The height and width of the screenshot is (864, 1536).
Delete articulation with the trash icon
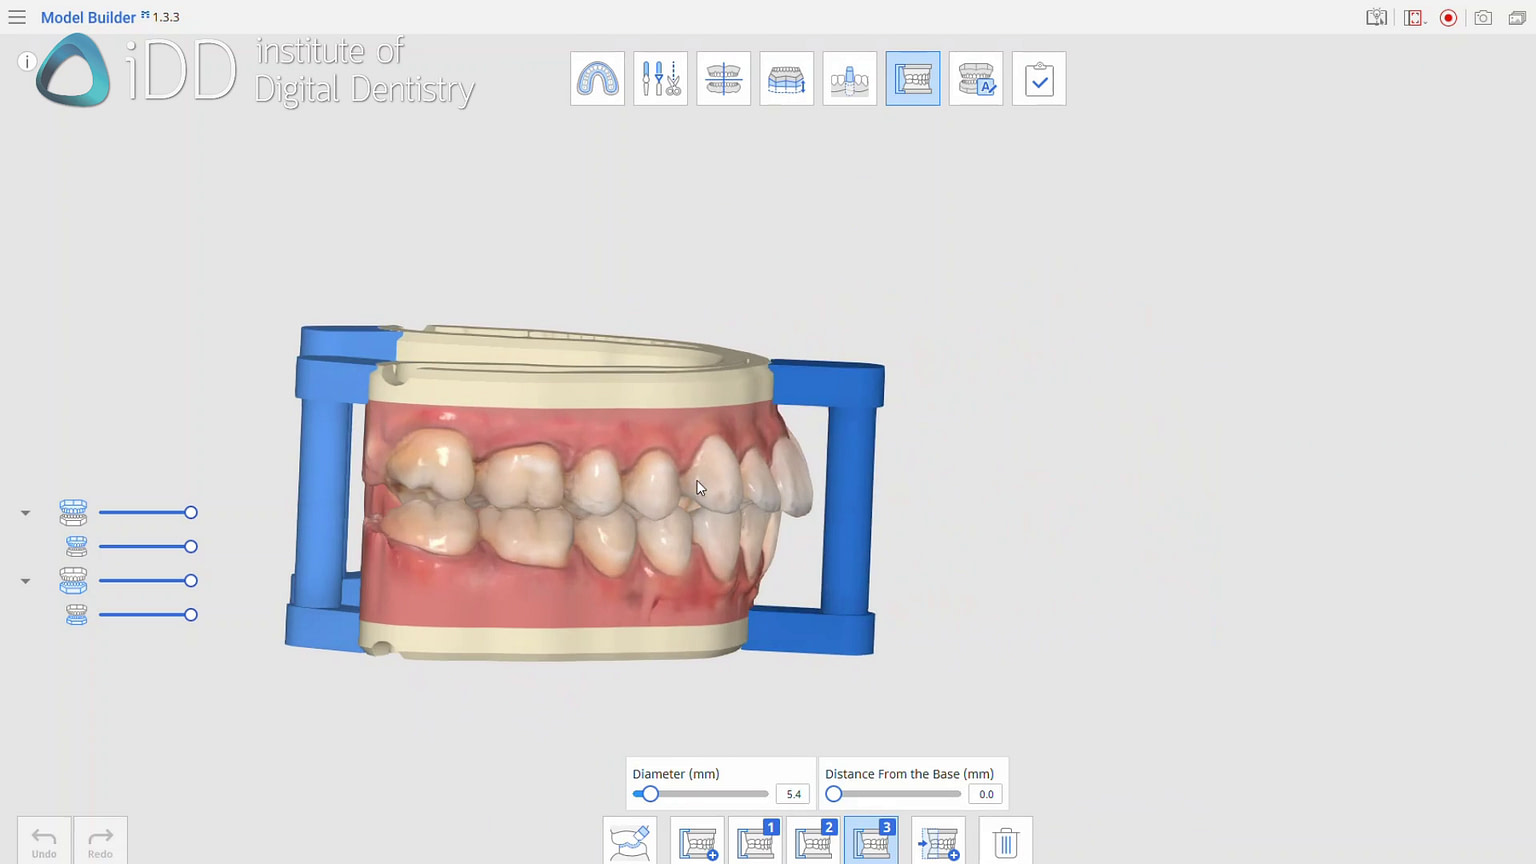[1005, 841]
